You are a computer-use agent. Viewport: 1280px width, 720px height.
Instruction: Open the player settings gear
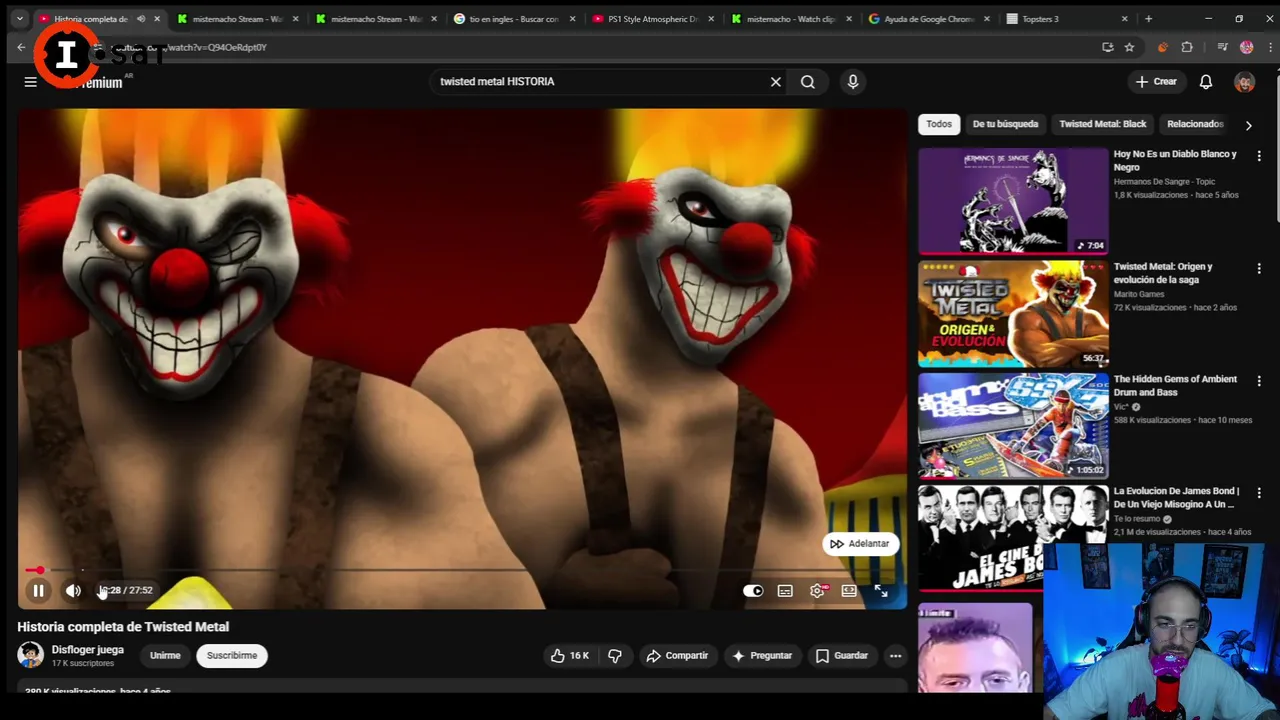[817, 591]
